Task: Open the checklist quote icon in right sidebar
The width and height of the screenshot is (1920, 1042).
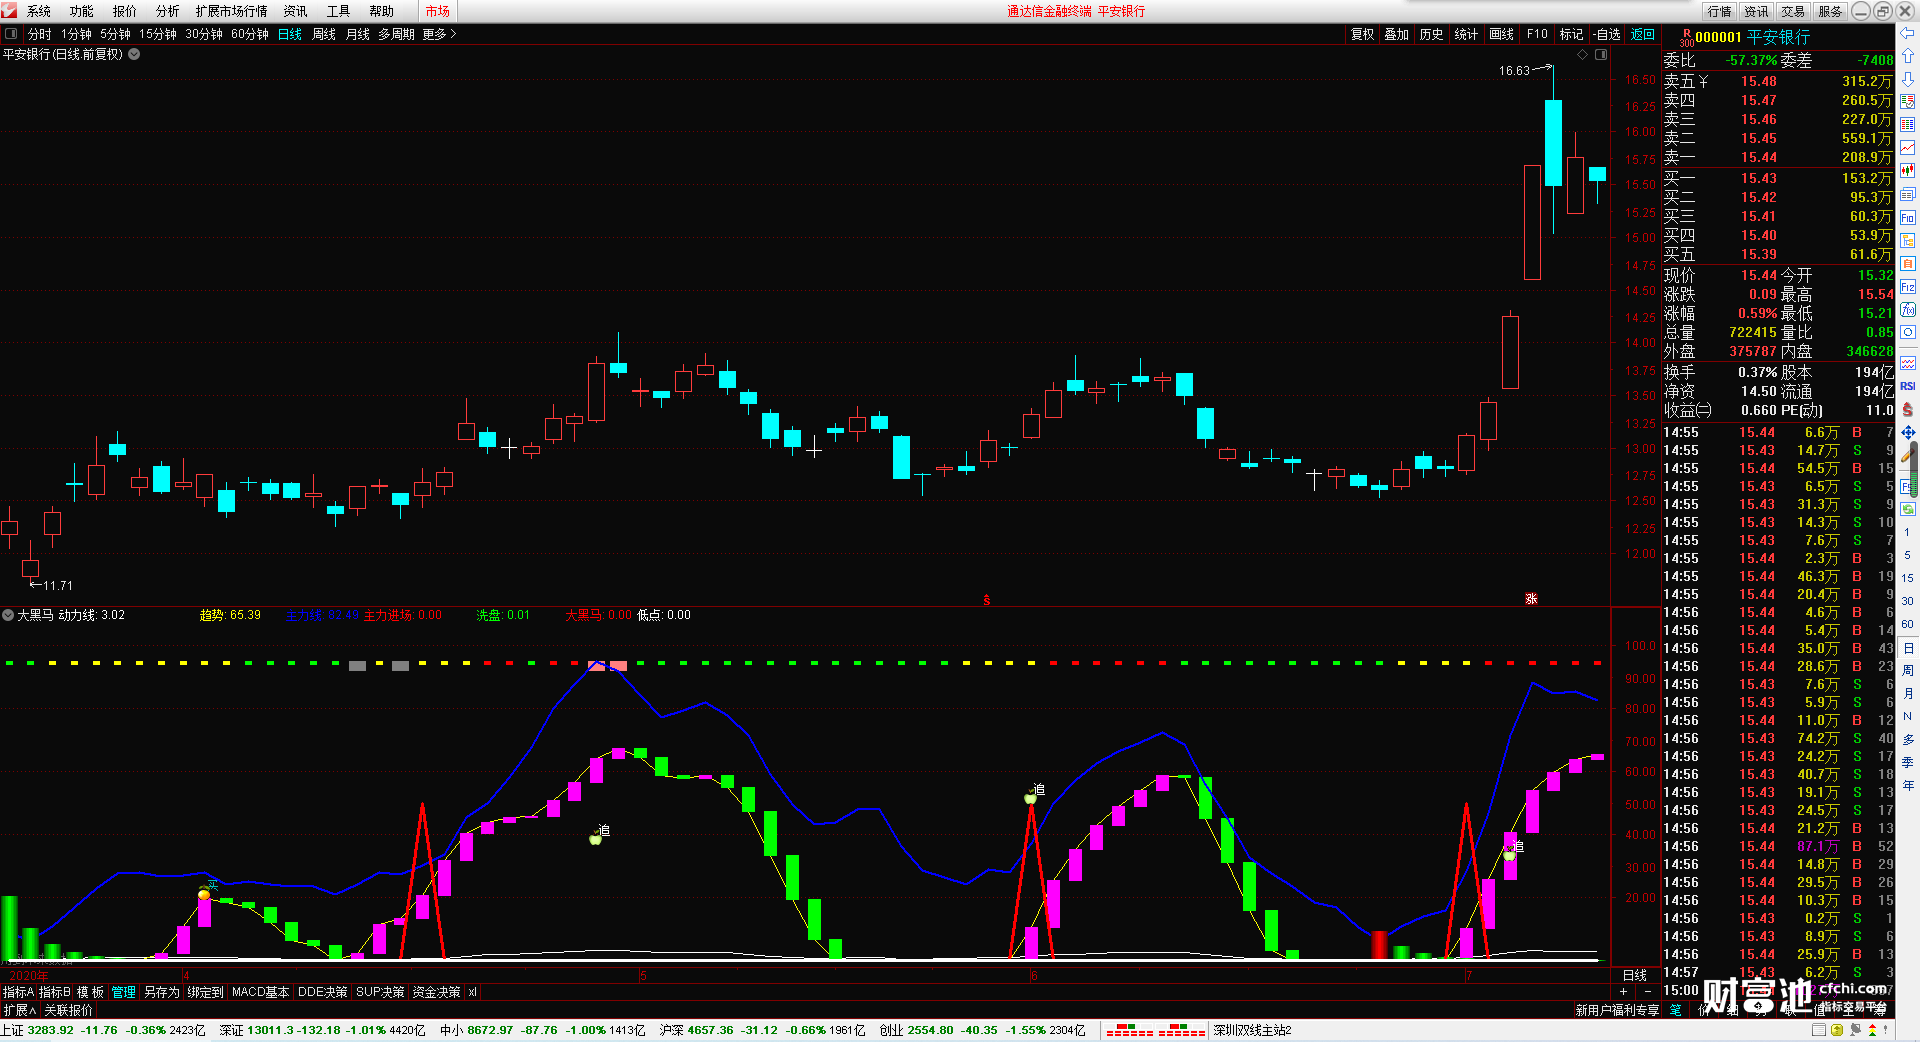Action: [x=1907, y=102]
